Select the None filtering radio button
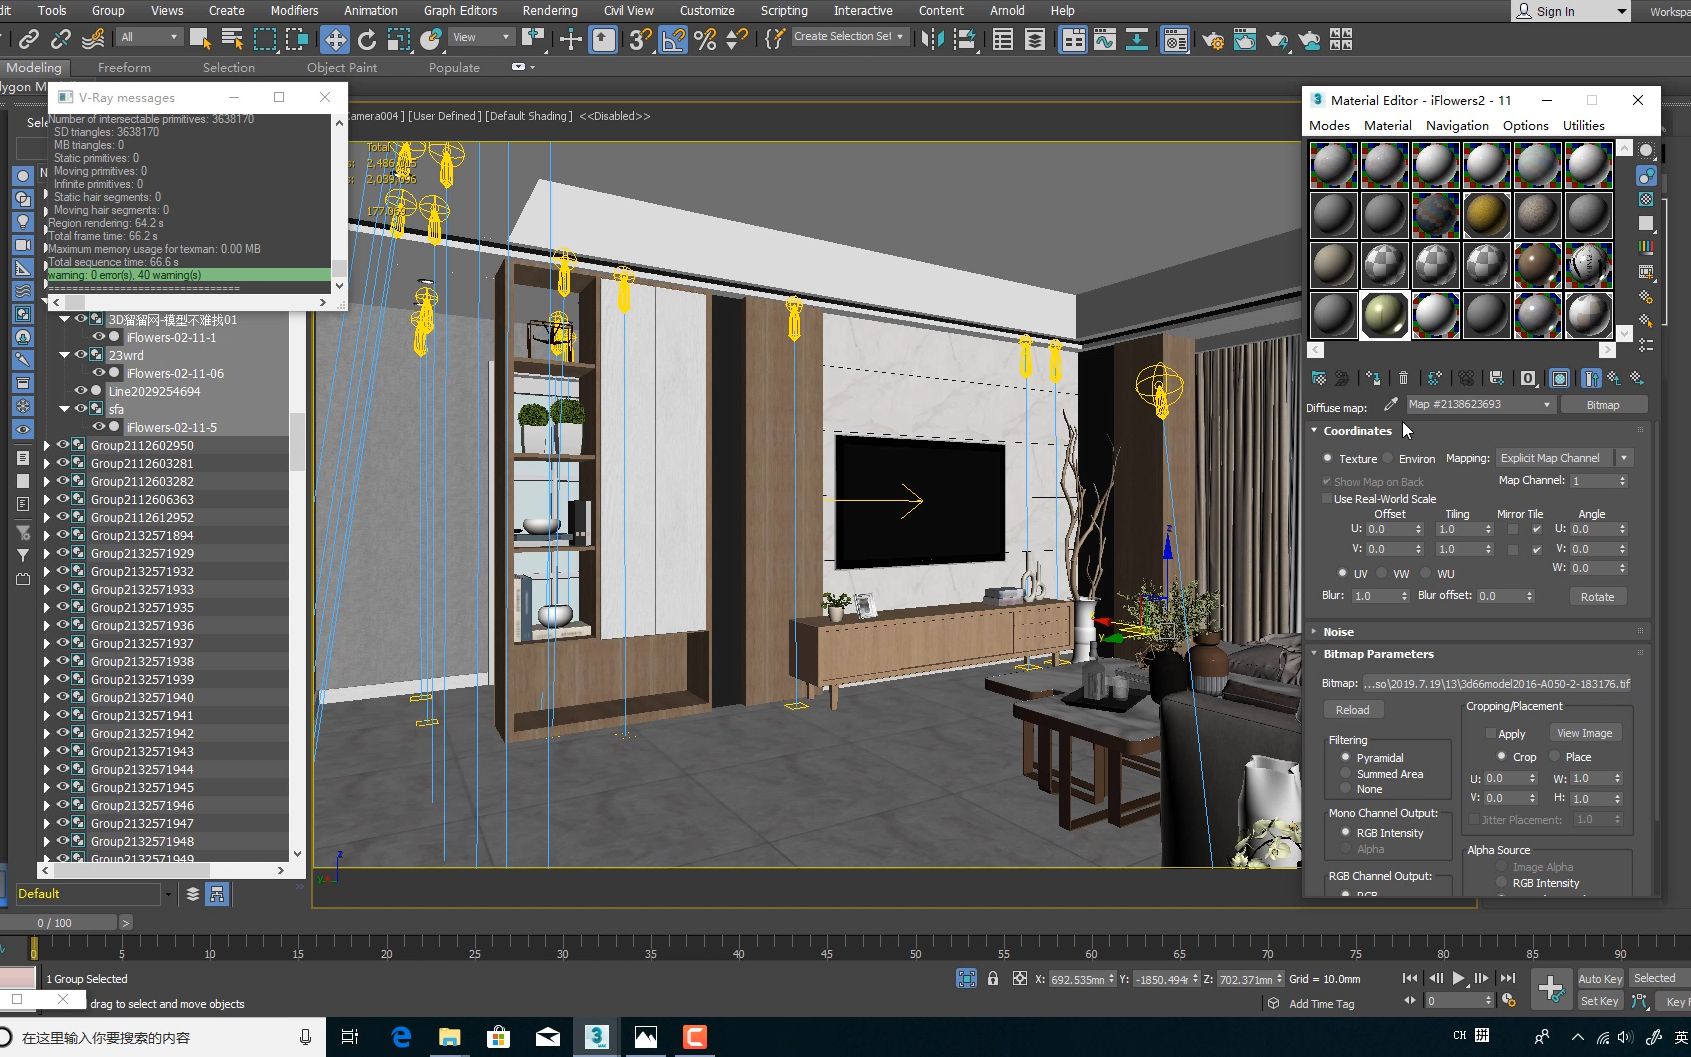Screen dimensions: 1691x1057 1346,788
